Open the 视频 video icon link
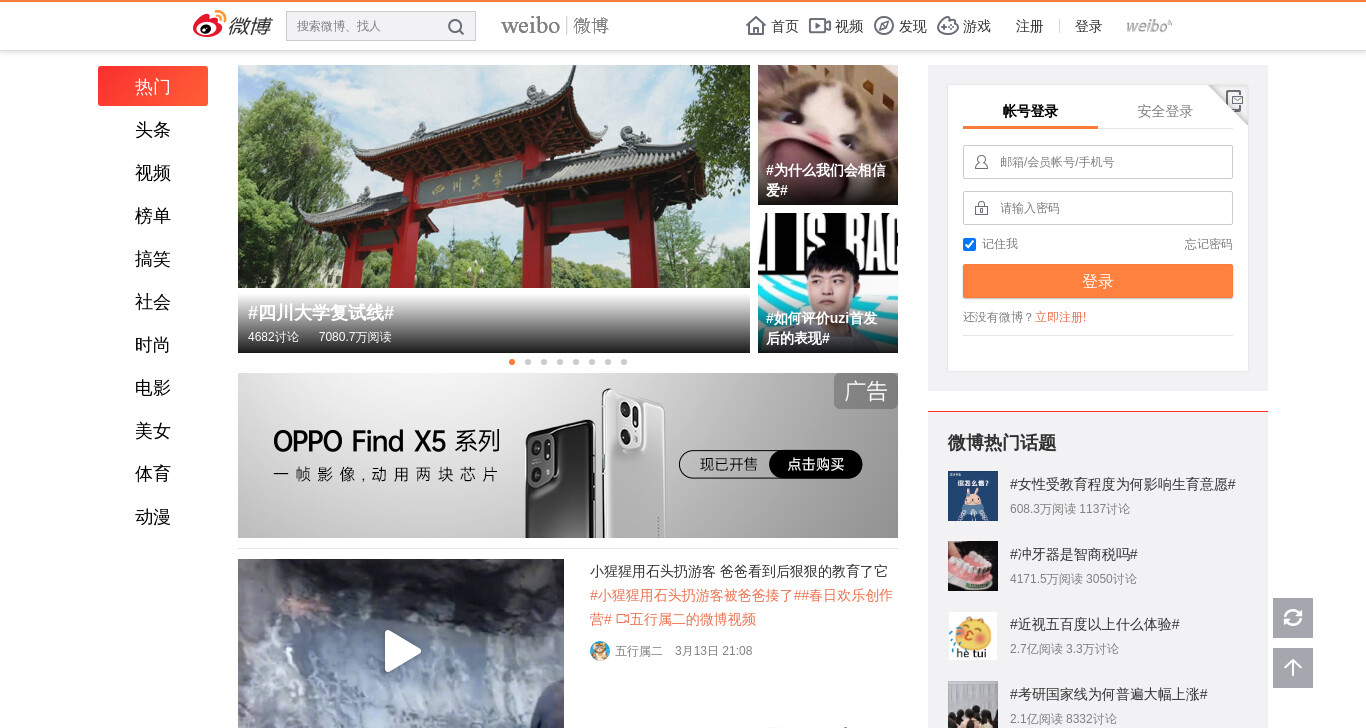The image size is (1366, 728). 820,26
